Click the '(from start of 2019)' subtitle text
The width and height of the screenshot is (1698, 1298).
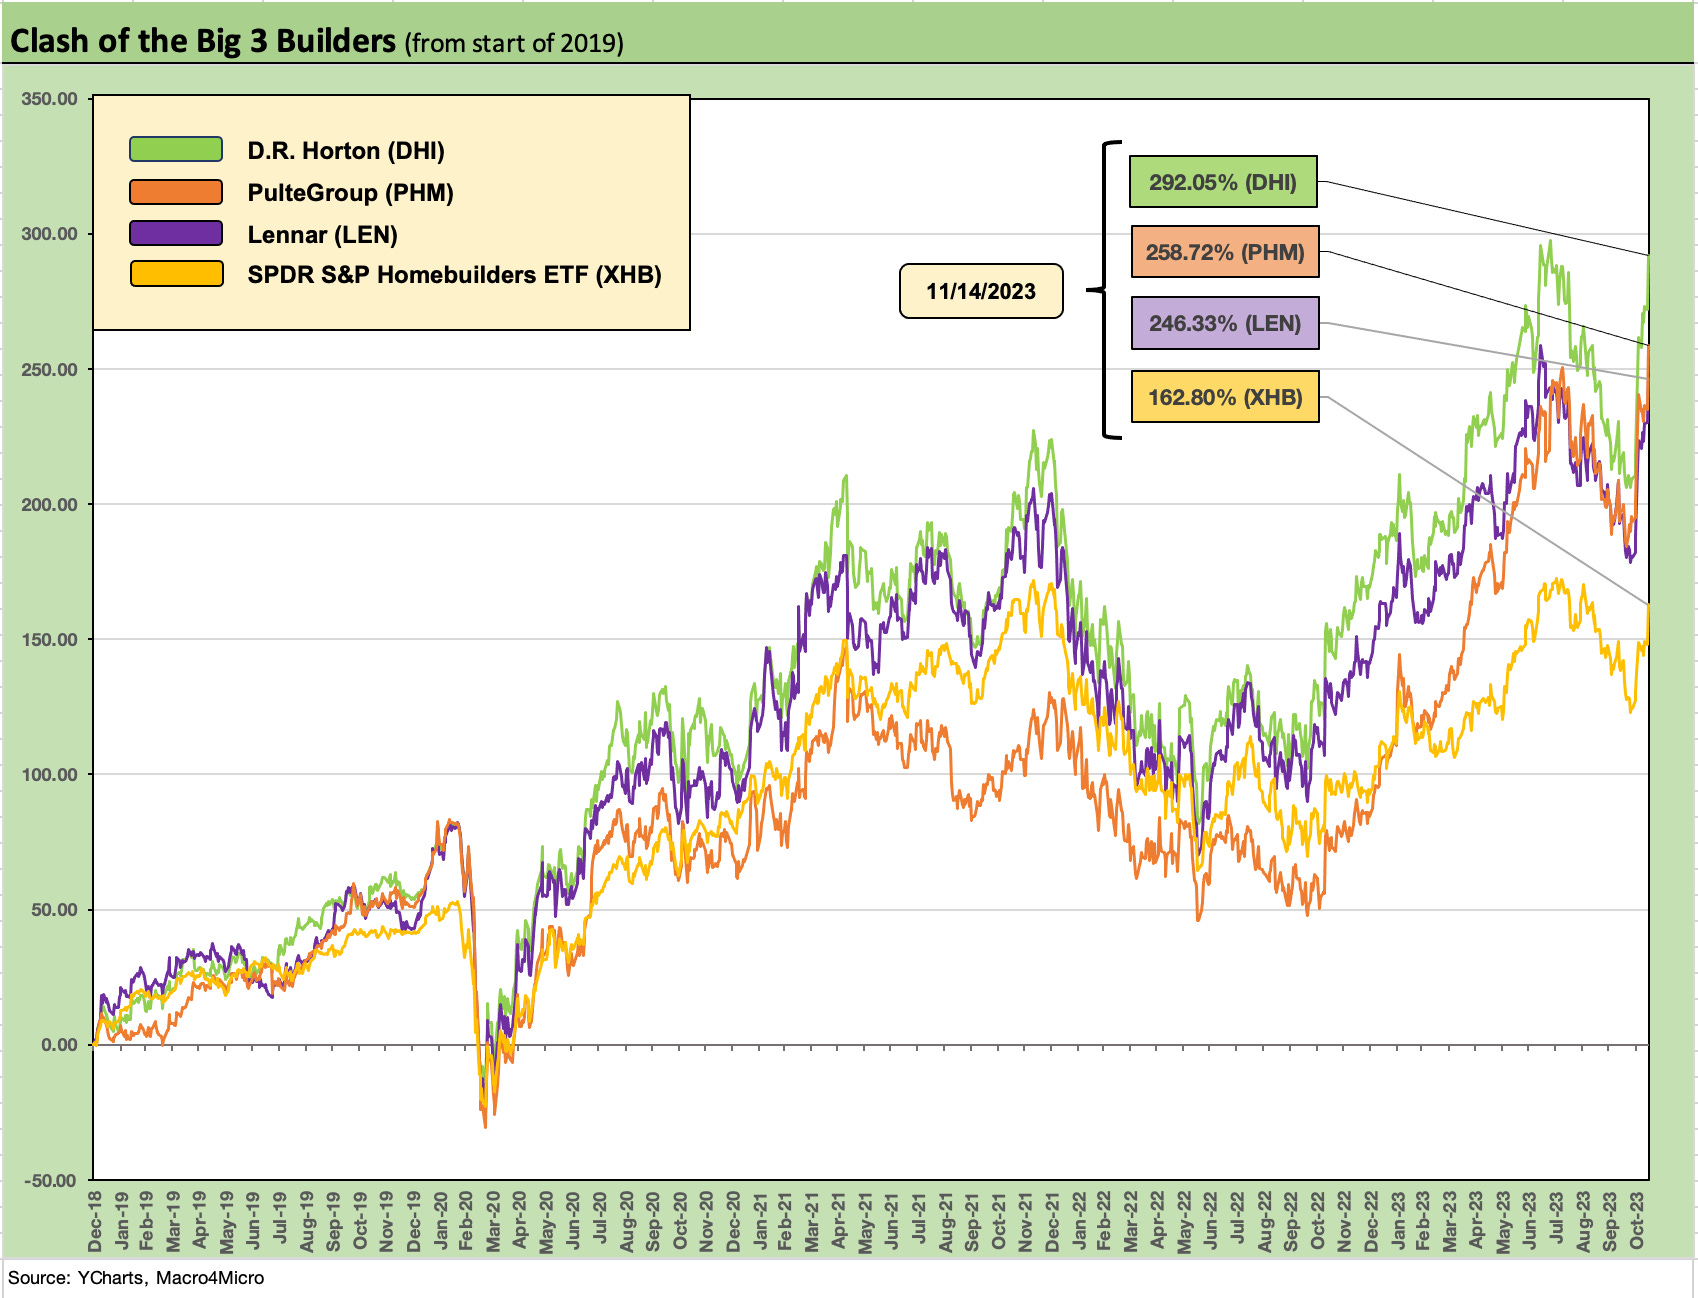tap(515, 43)
